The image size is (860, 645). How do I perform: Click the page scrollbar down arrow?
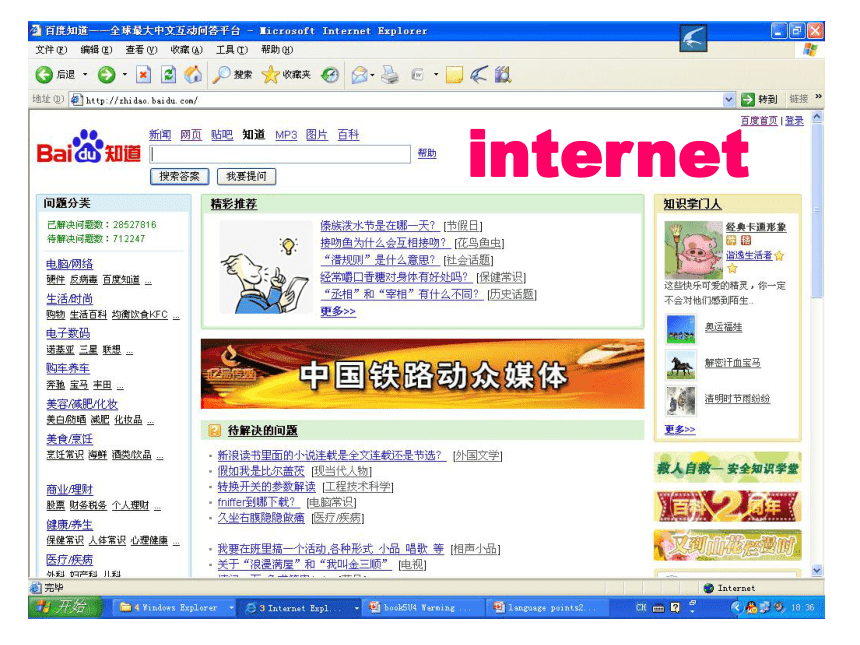[817, 570]
